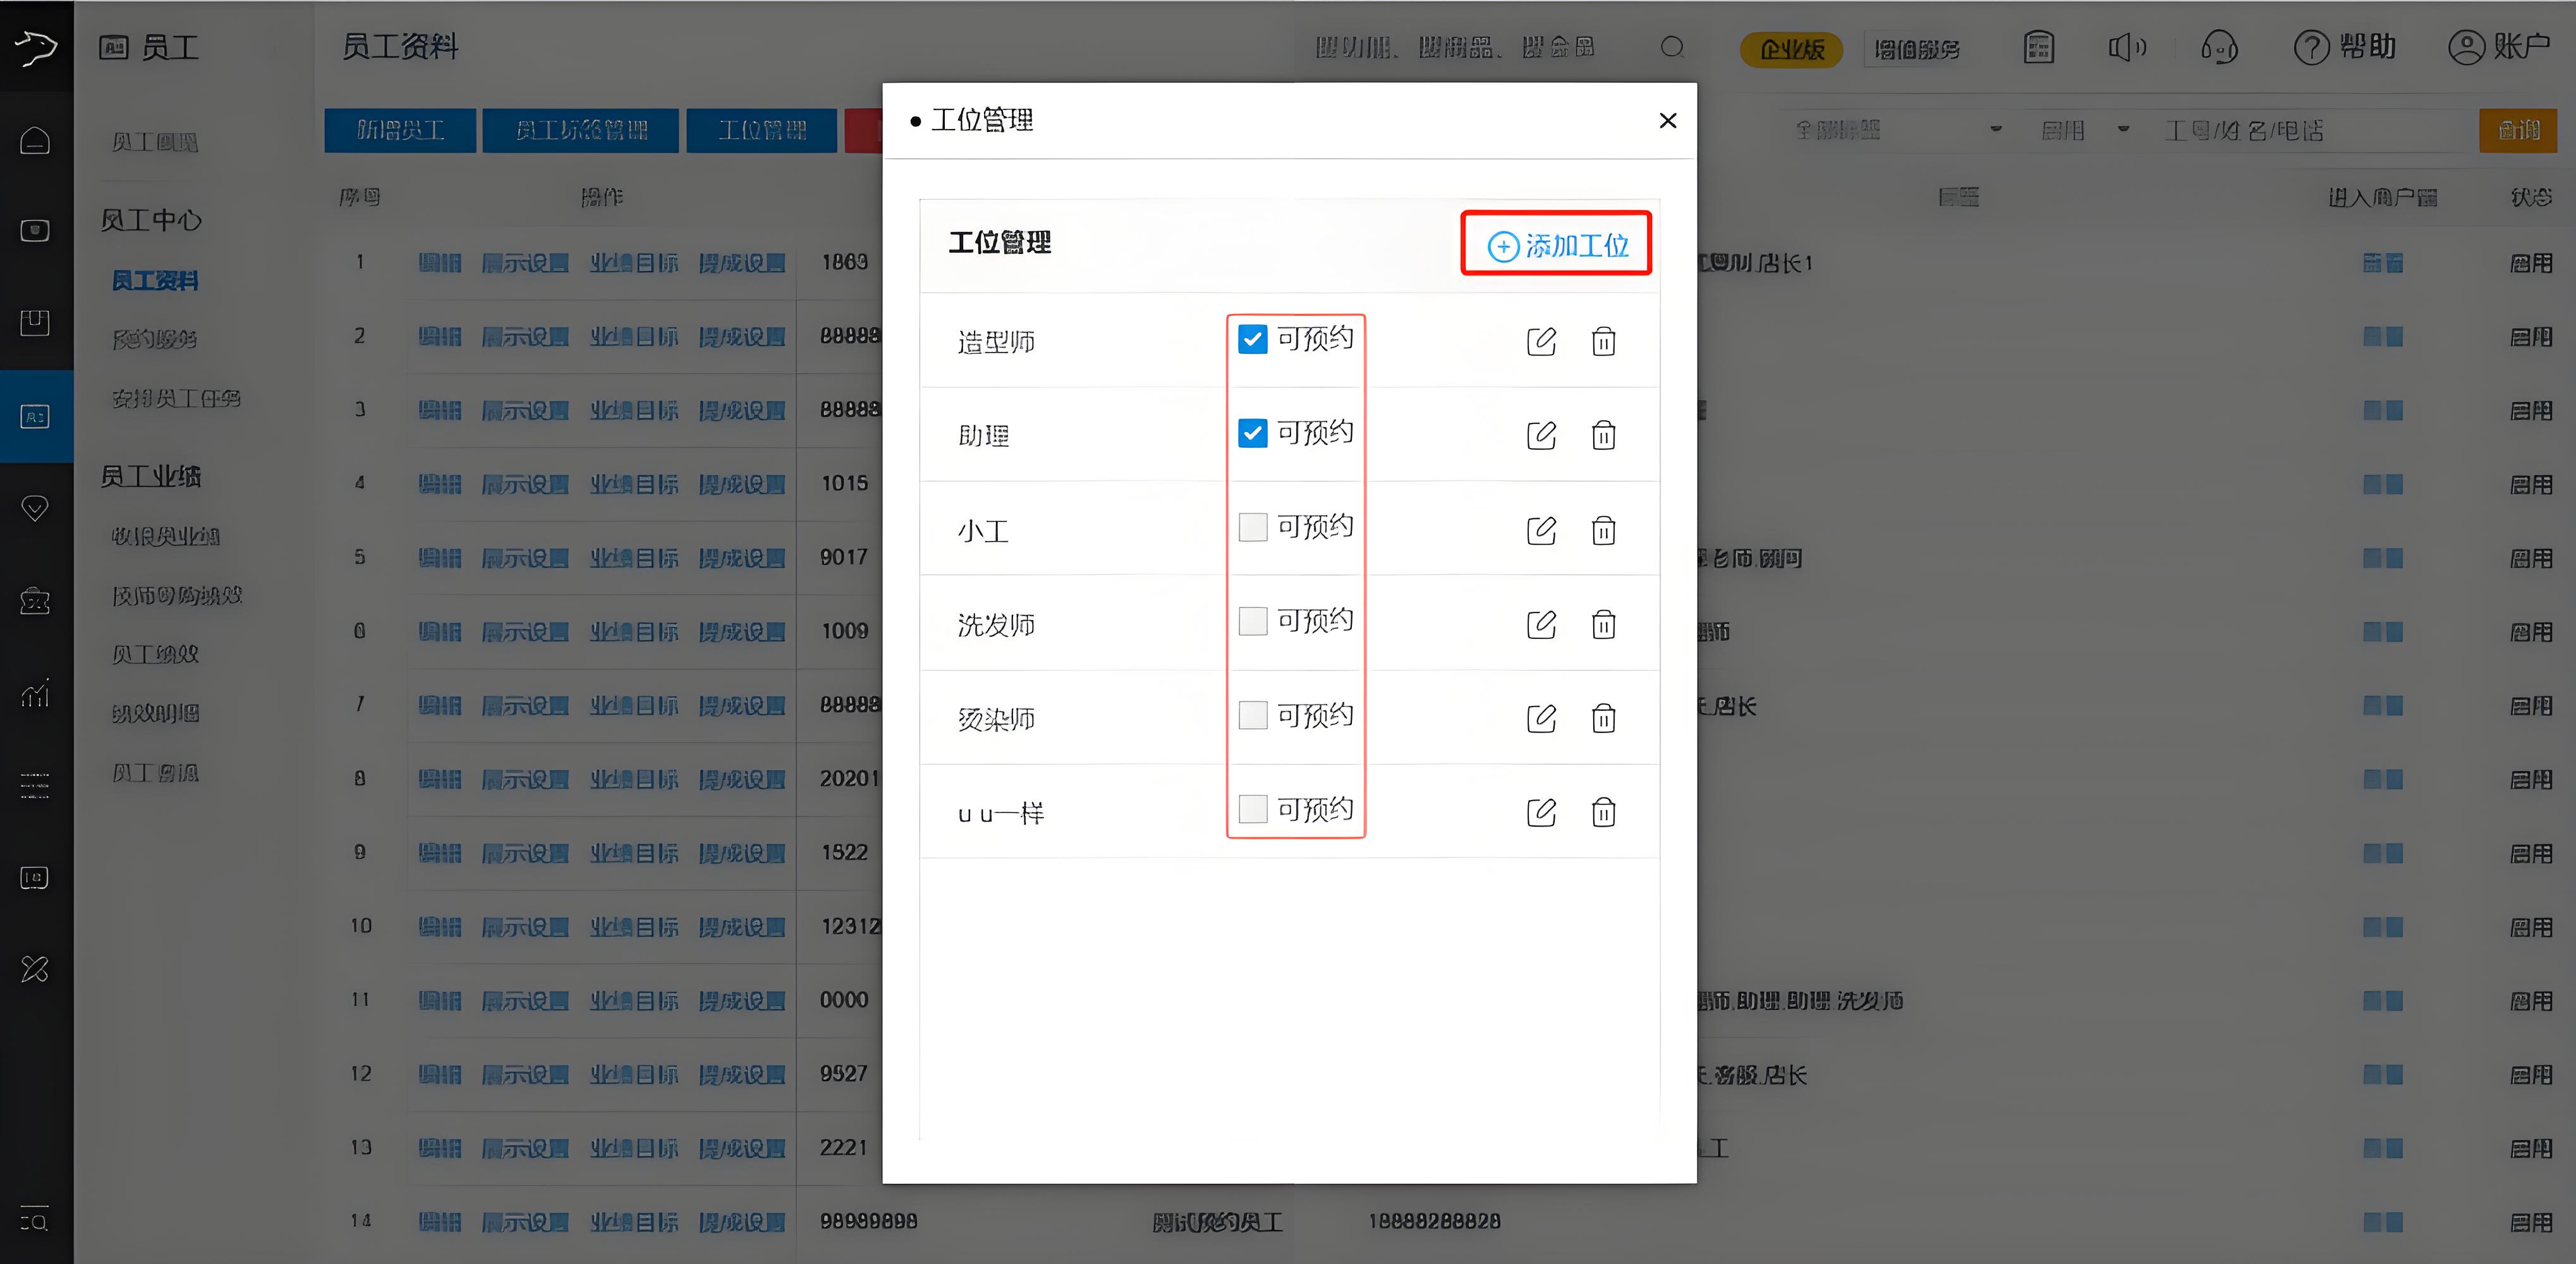Open the calculator icon in the top bar
Screen dimensions: 2576x1264
pyautogui.click(x=2038, y=47)
